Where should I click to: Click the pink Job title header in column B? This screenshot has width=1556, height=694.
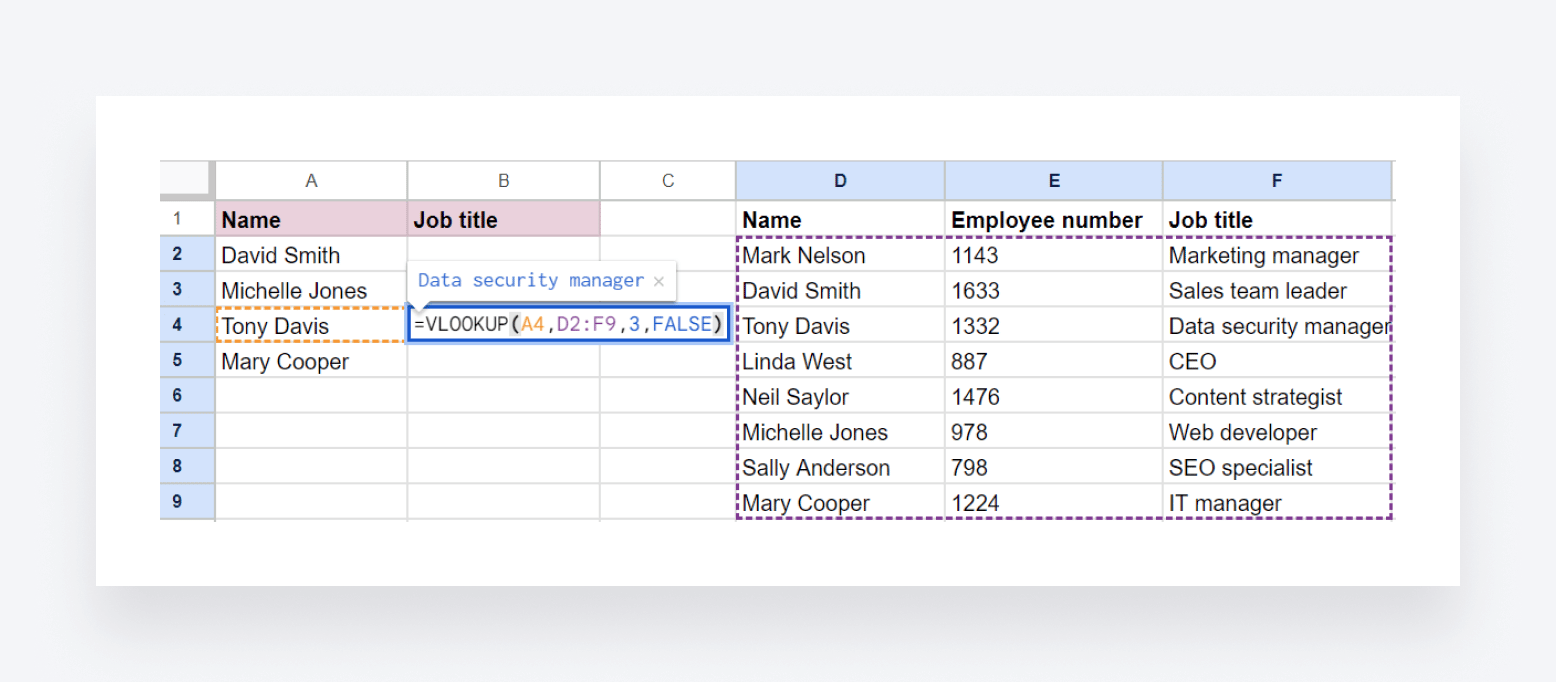(x=504, y=219)
